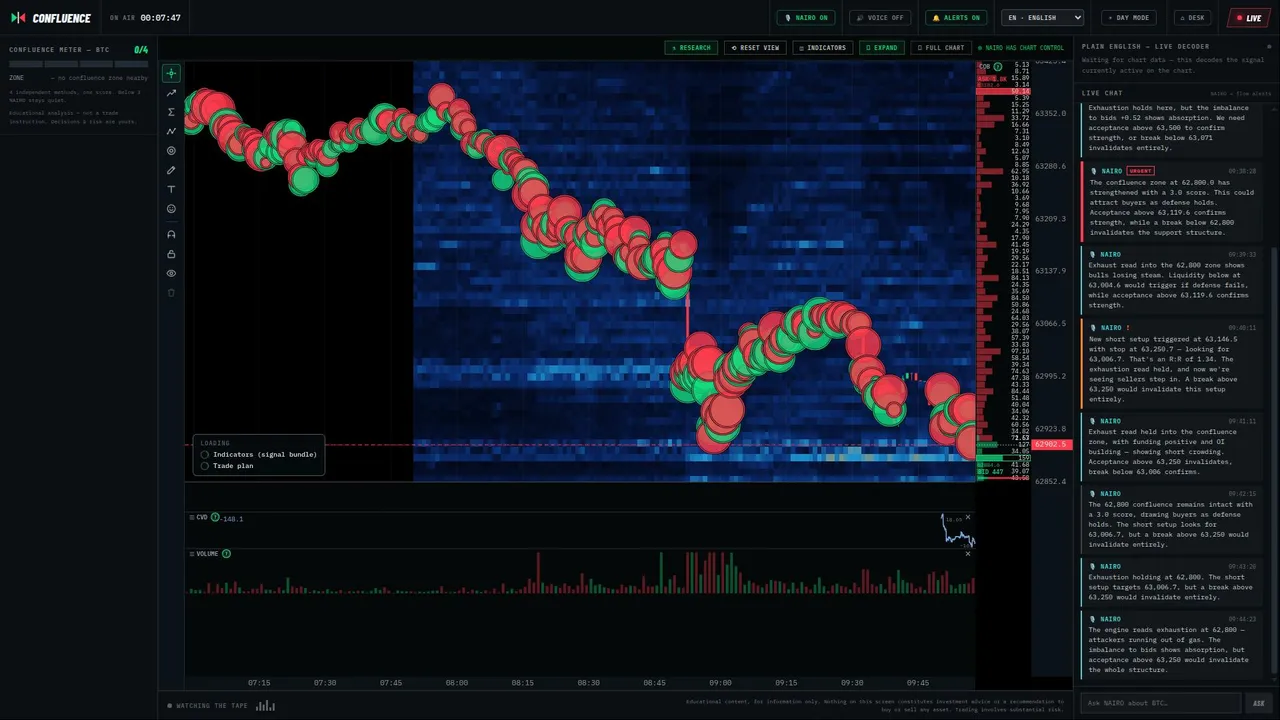
Task: Toggle ALERTS ON button
Action: 956,18
